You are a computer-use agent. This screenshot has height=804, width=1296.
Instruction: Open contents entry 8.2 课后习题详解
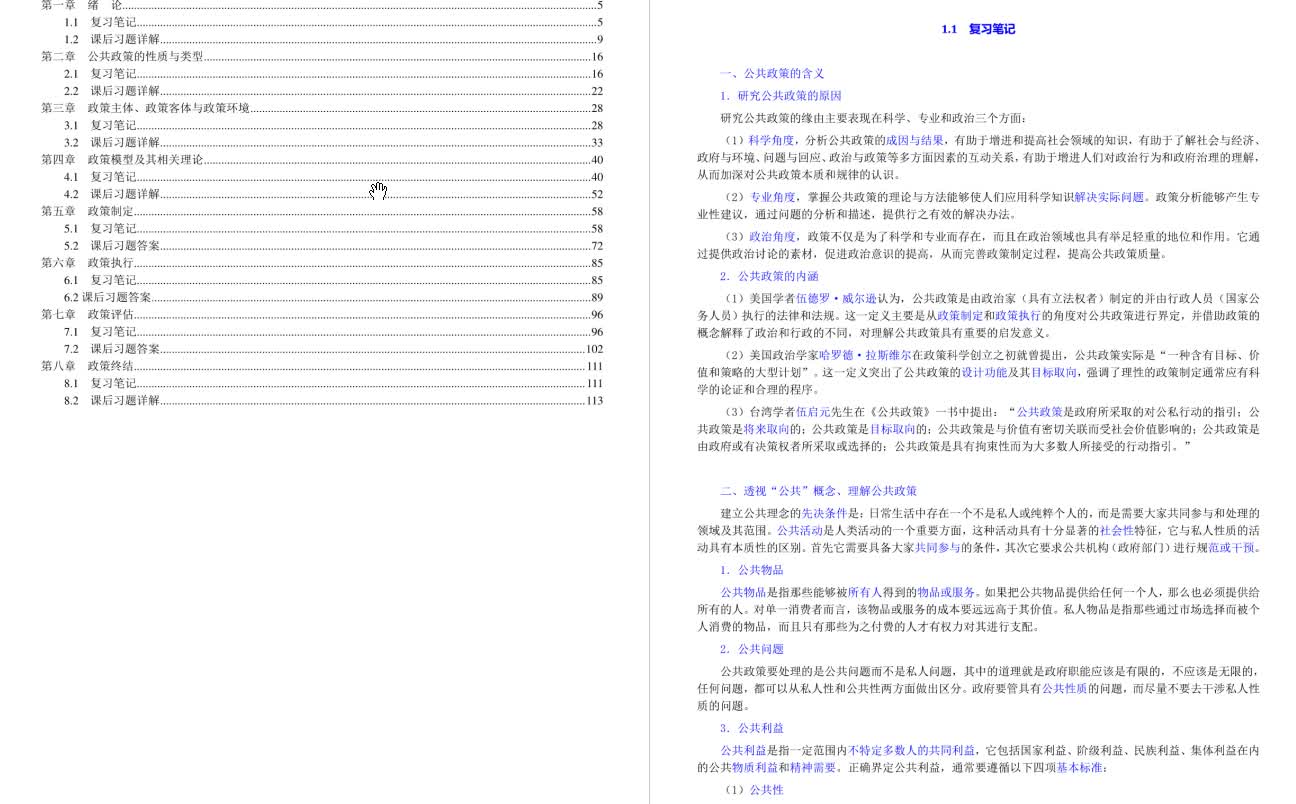[334, 400]
